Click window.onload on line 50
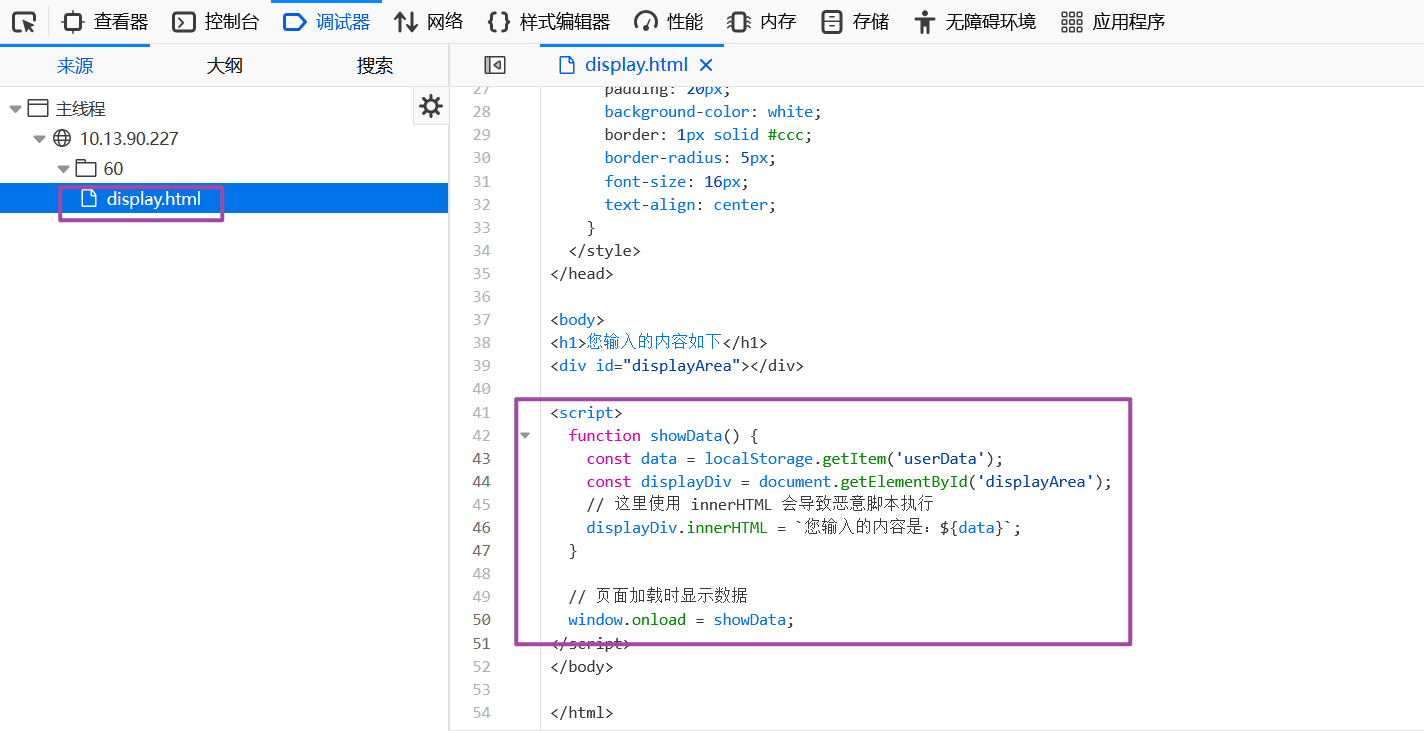Viewport: 1424px width, 731px height. 627,620
